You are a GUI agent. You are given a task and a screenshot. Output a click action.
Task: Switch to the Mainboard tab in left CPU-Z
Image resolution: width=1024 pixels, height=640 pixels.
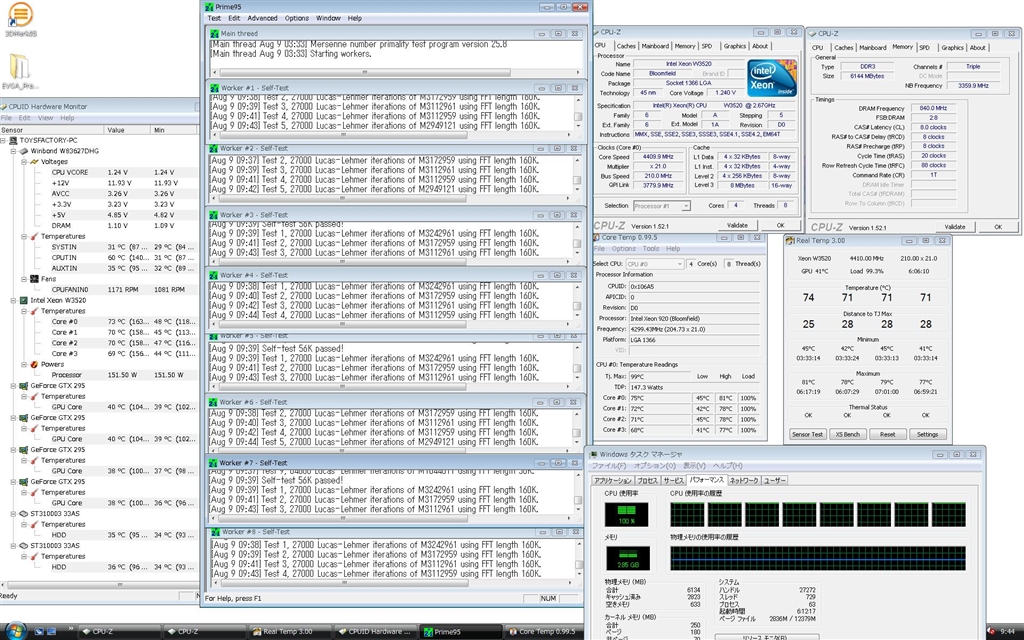click(656, 46)
